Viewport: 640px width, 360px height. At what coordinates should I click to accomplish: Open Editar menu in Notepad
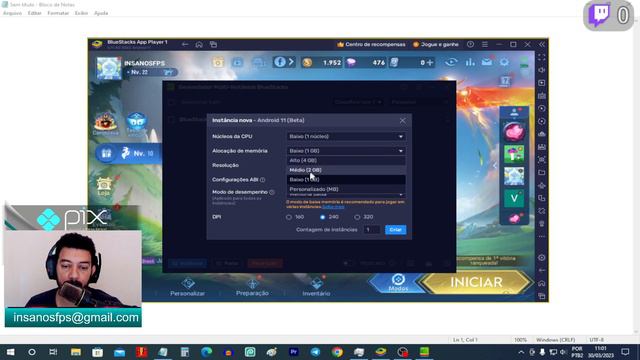tap(35, 13)
